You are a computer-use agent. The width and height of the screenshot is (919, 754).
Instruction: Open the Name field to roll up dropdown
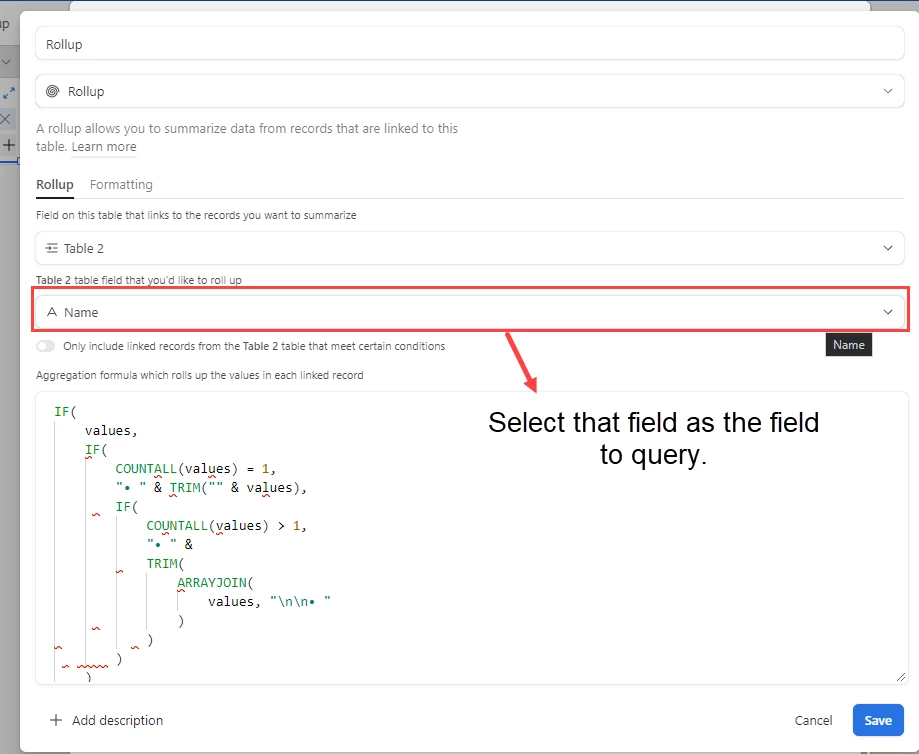coord(469,312)
